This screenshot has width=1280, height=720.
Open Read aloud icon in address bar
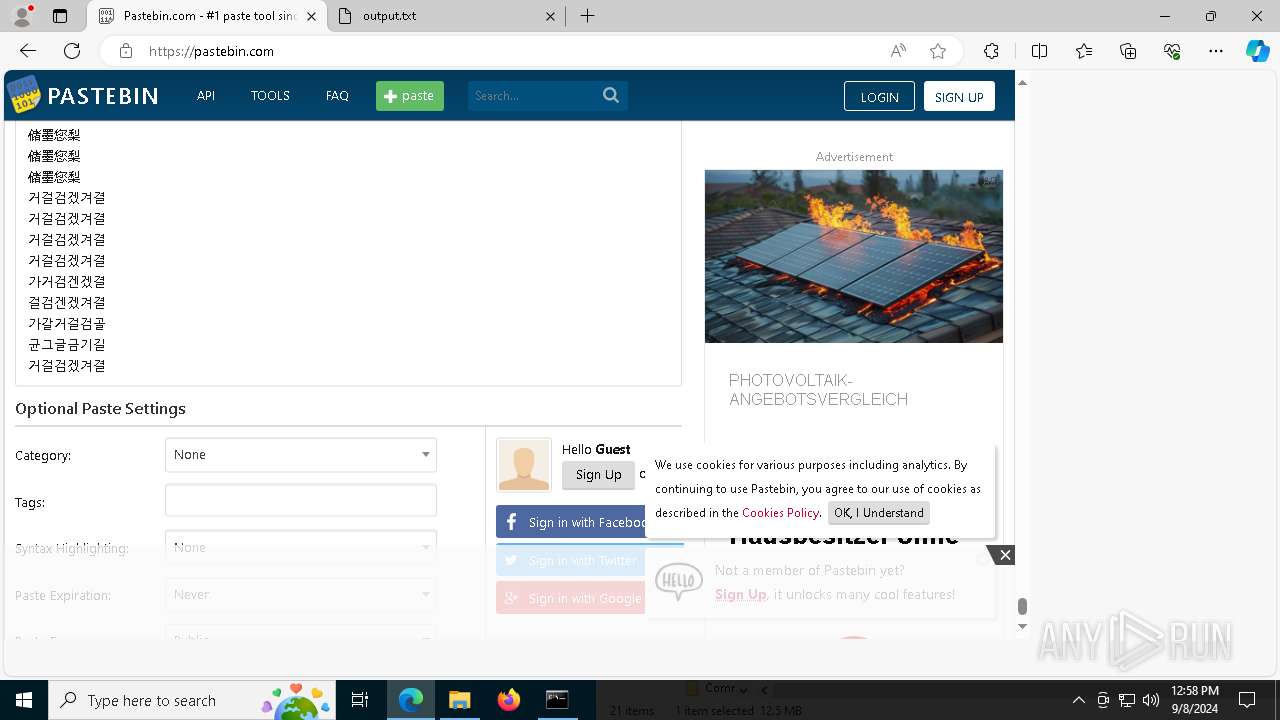(898, 51)
